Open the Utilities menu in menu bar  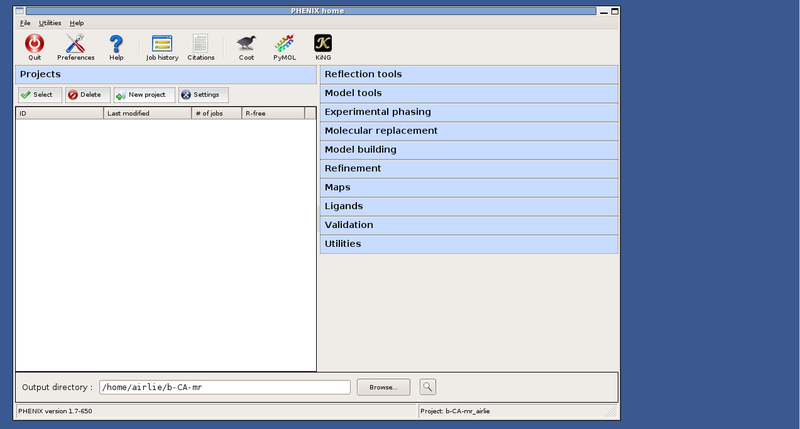[50, 22]
